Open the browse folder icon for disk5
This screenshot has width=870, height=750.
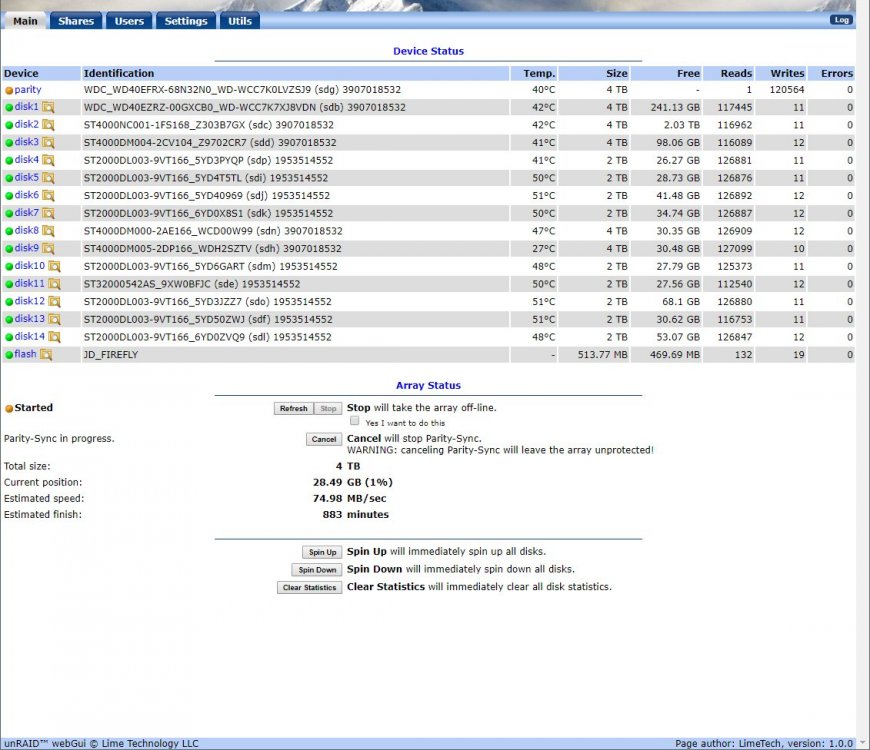48,178
